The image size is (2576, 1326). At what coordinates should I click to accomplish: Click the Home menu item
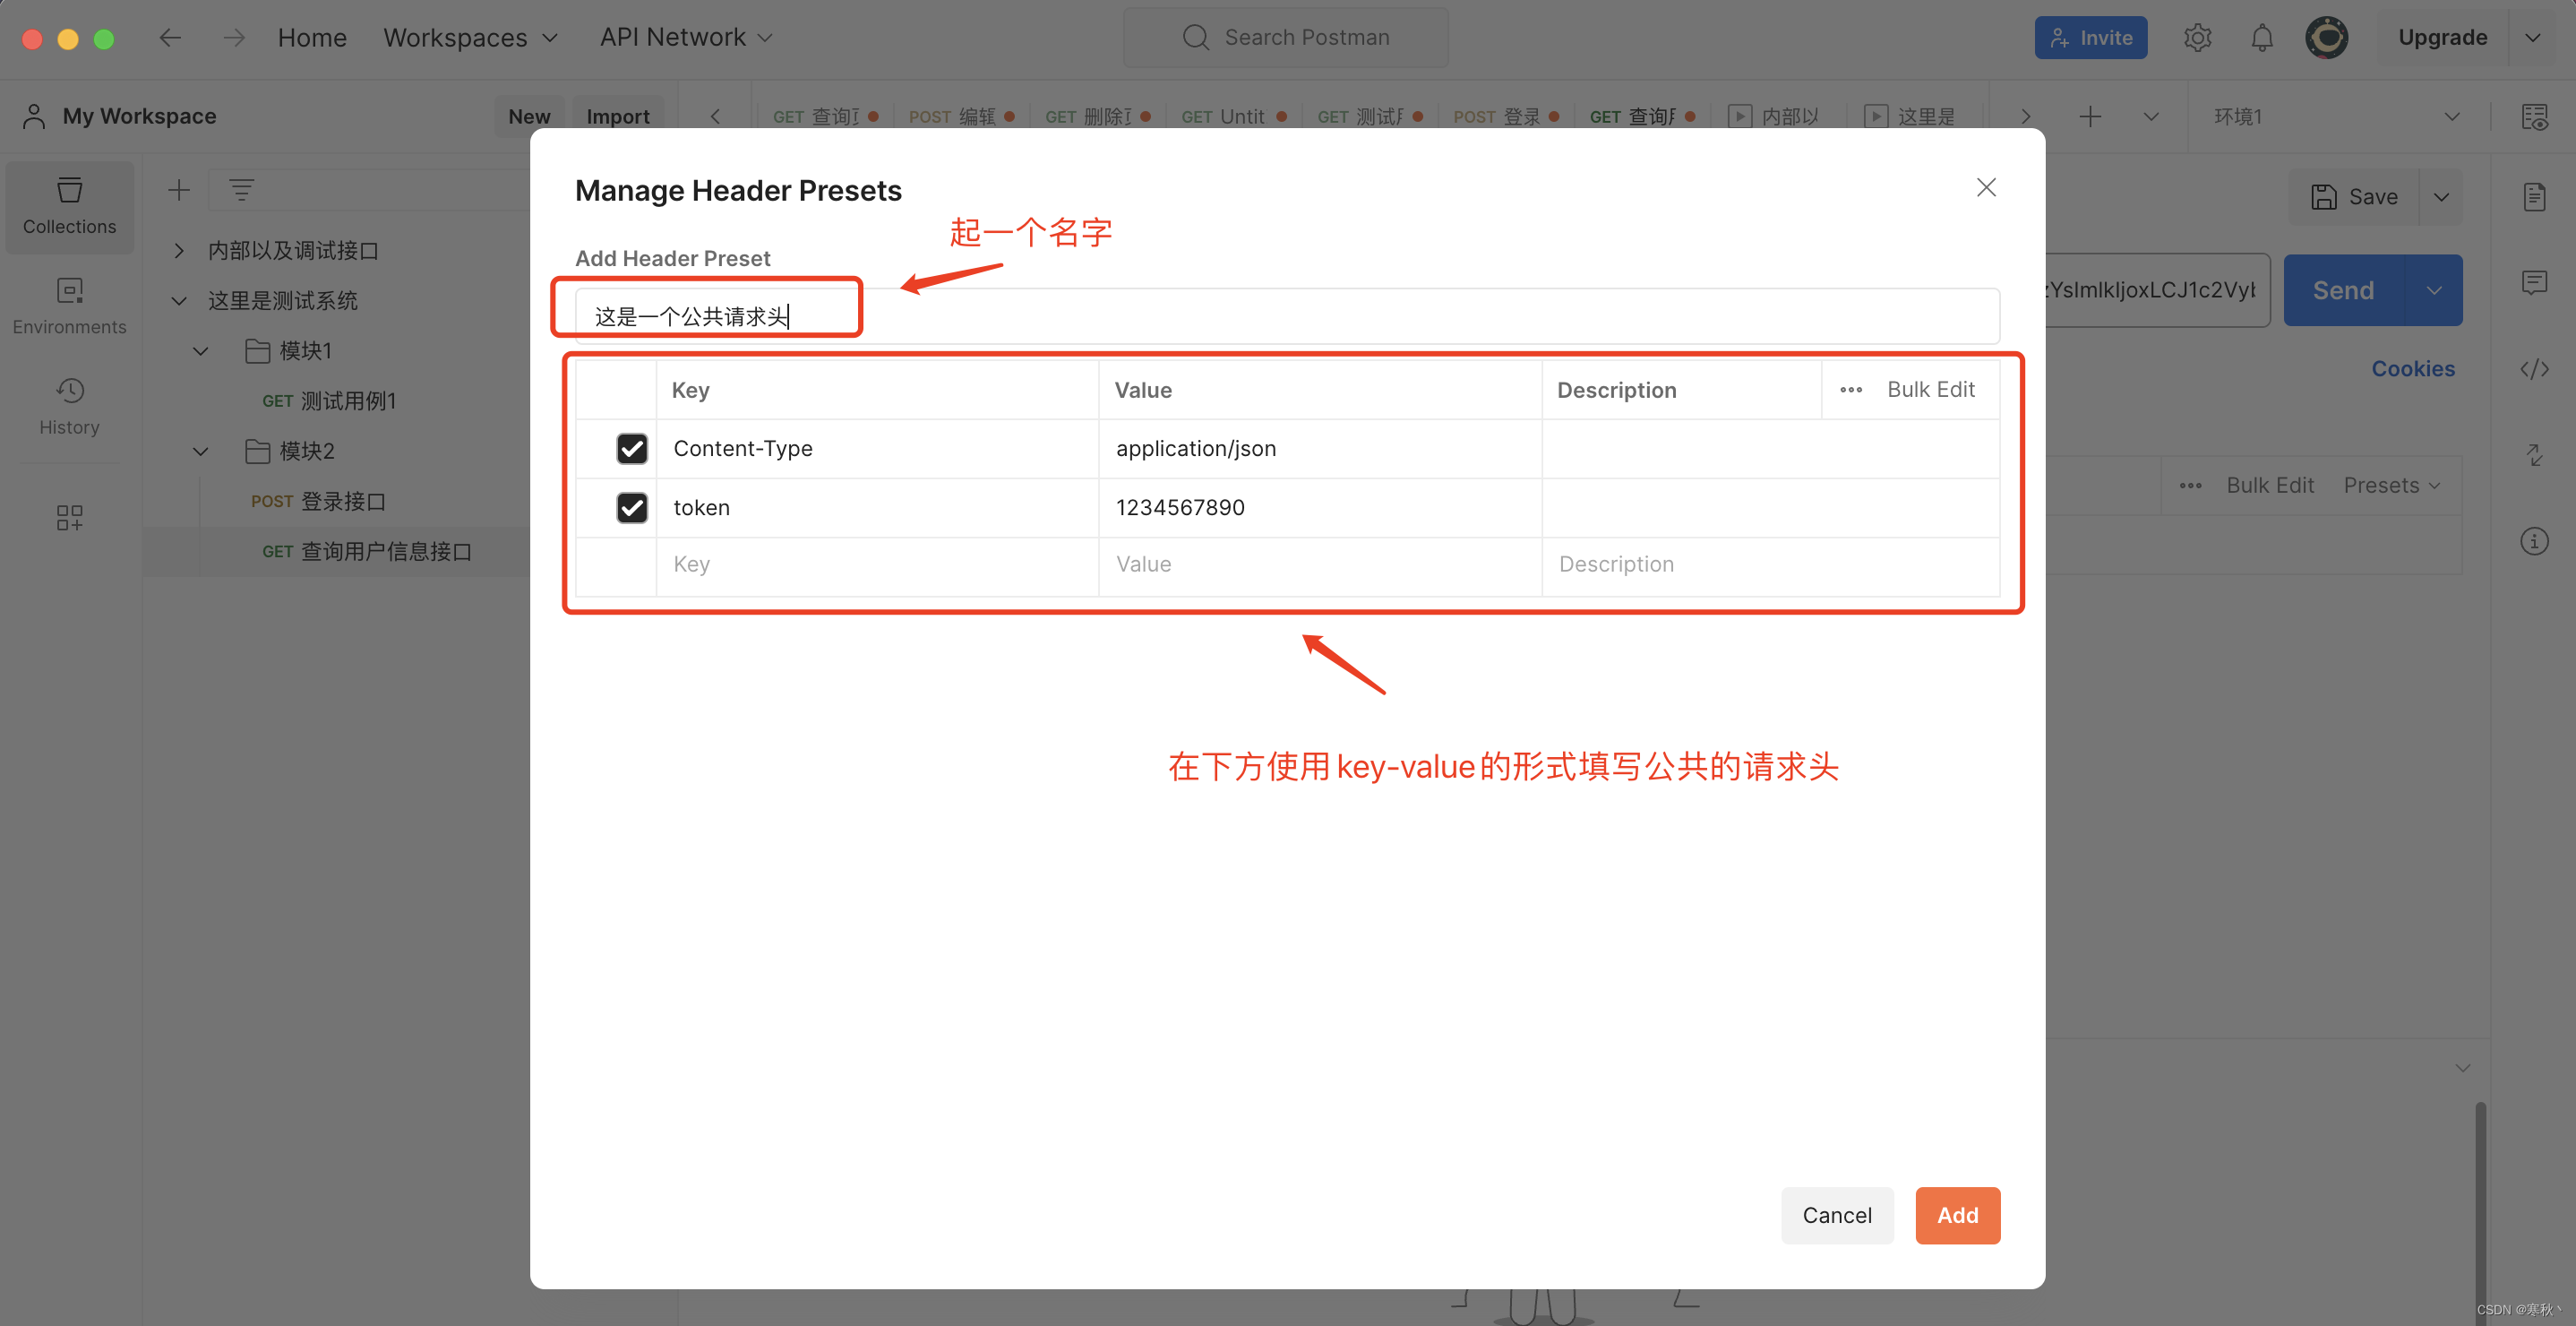coord(312,37)
